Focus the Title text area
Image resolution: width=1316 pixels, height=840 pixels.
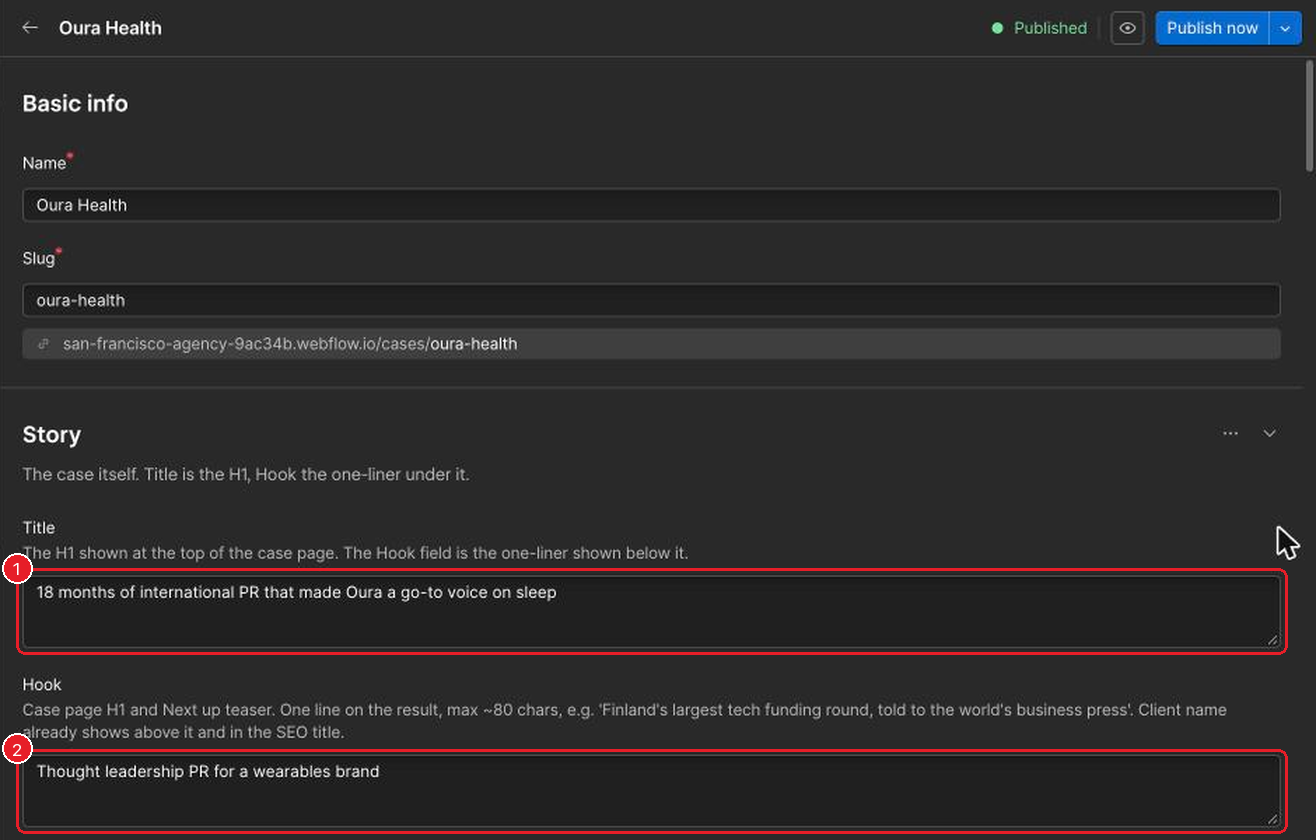point(651,610)
